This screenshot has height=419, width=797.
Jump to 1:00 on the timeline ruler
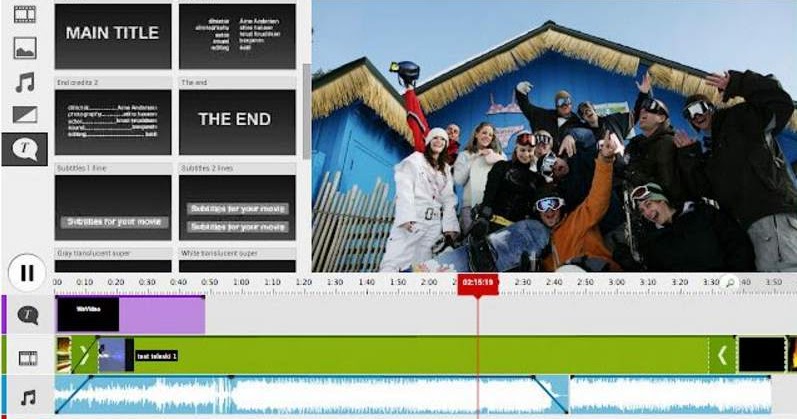(x=241, y=282)
